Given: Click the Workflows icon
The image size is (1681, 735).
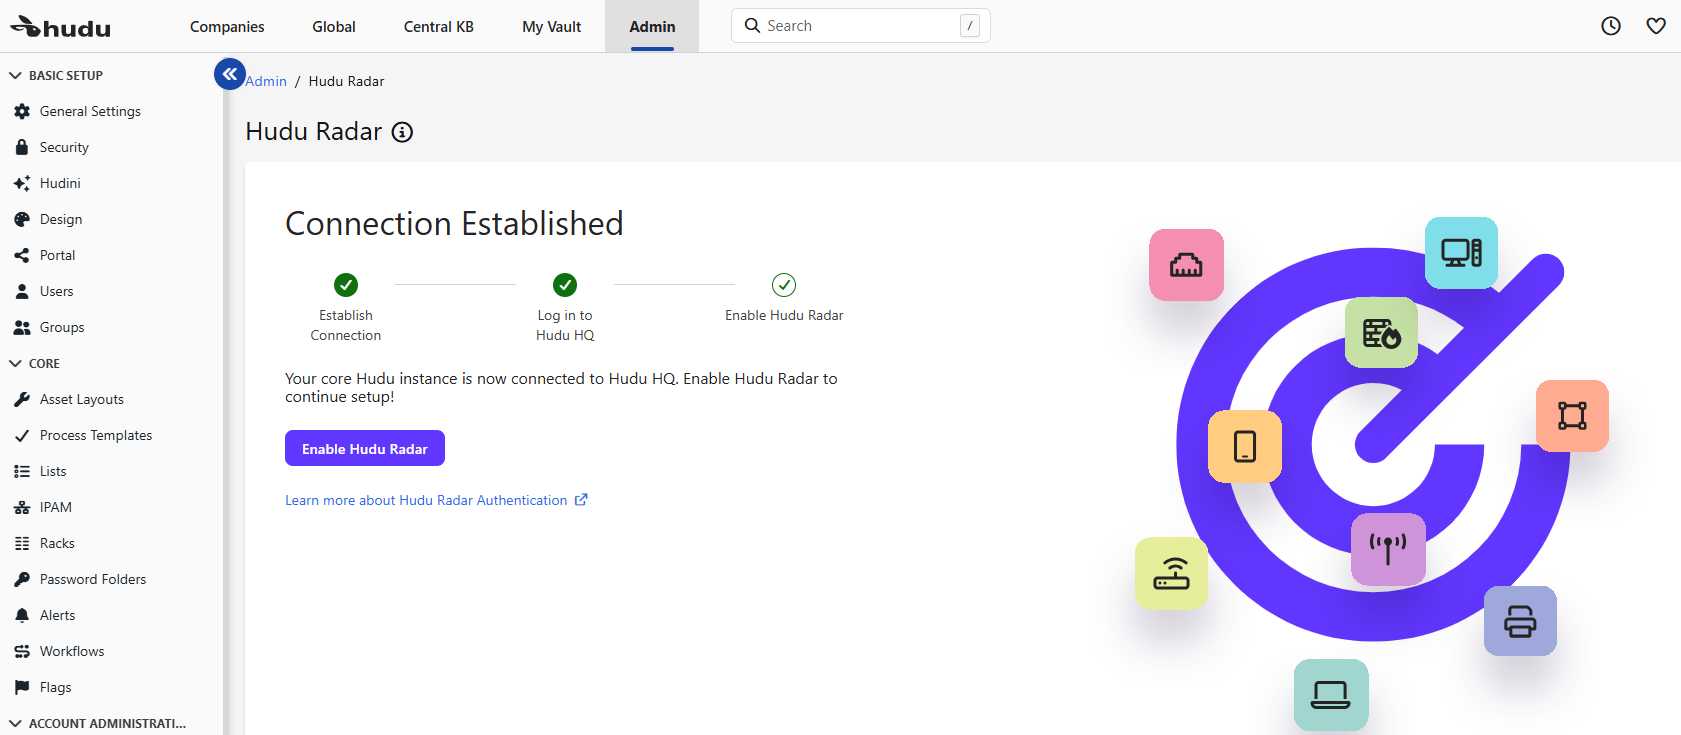Looking at the screenshot, I should 22,651.
